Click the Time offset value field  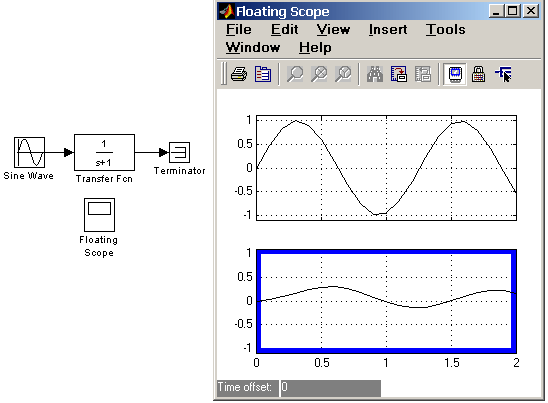330,388
